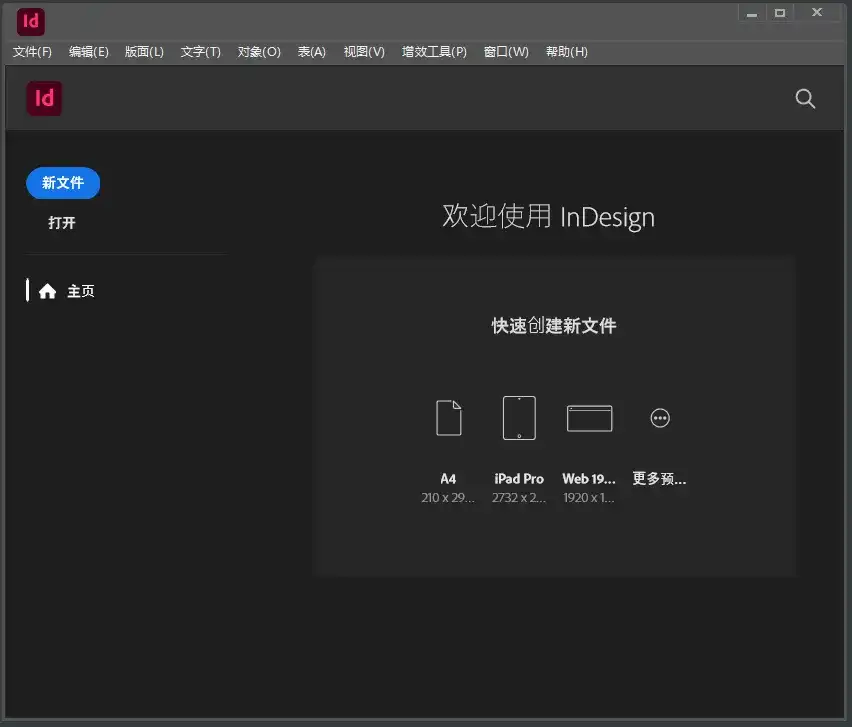Open the 帮助(H) menu
The width and height of the screenshot is (852, 727).
pos(567,51)
